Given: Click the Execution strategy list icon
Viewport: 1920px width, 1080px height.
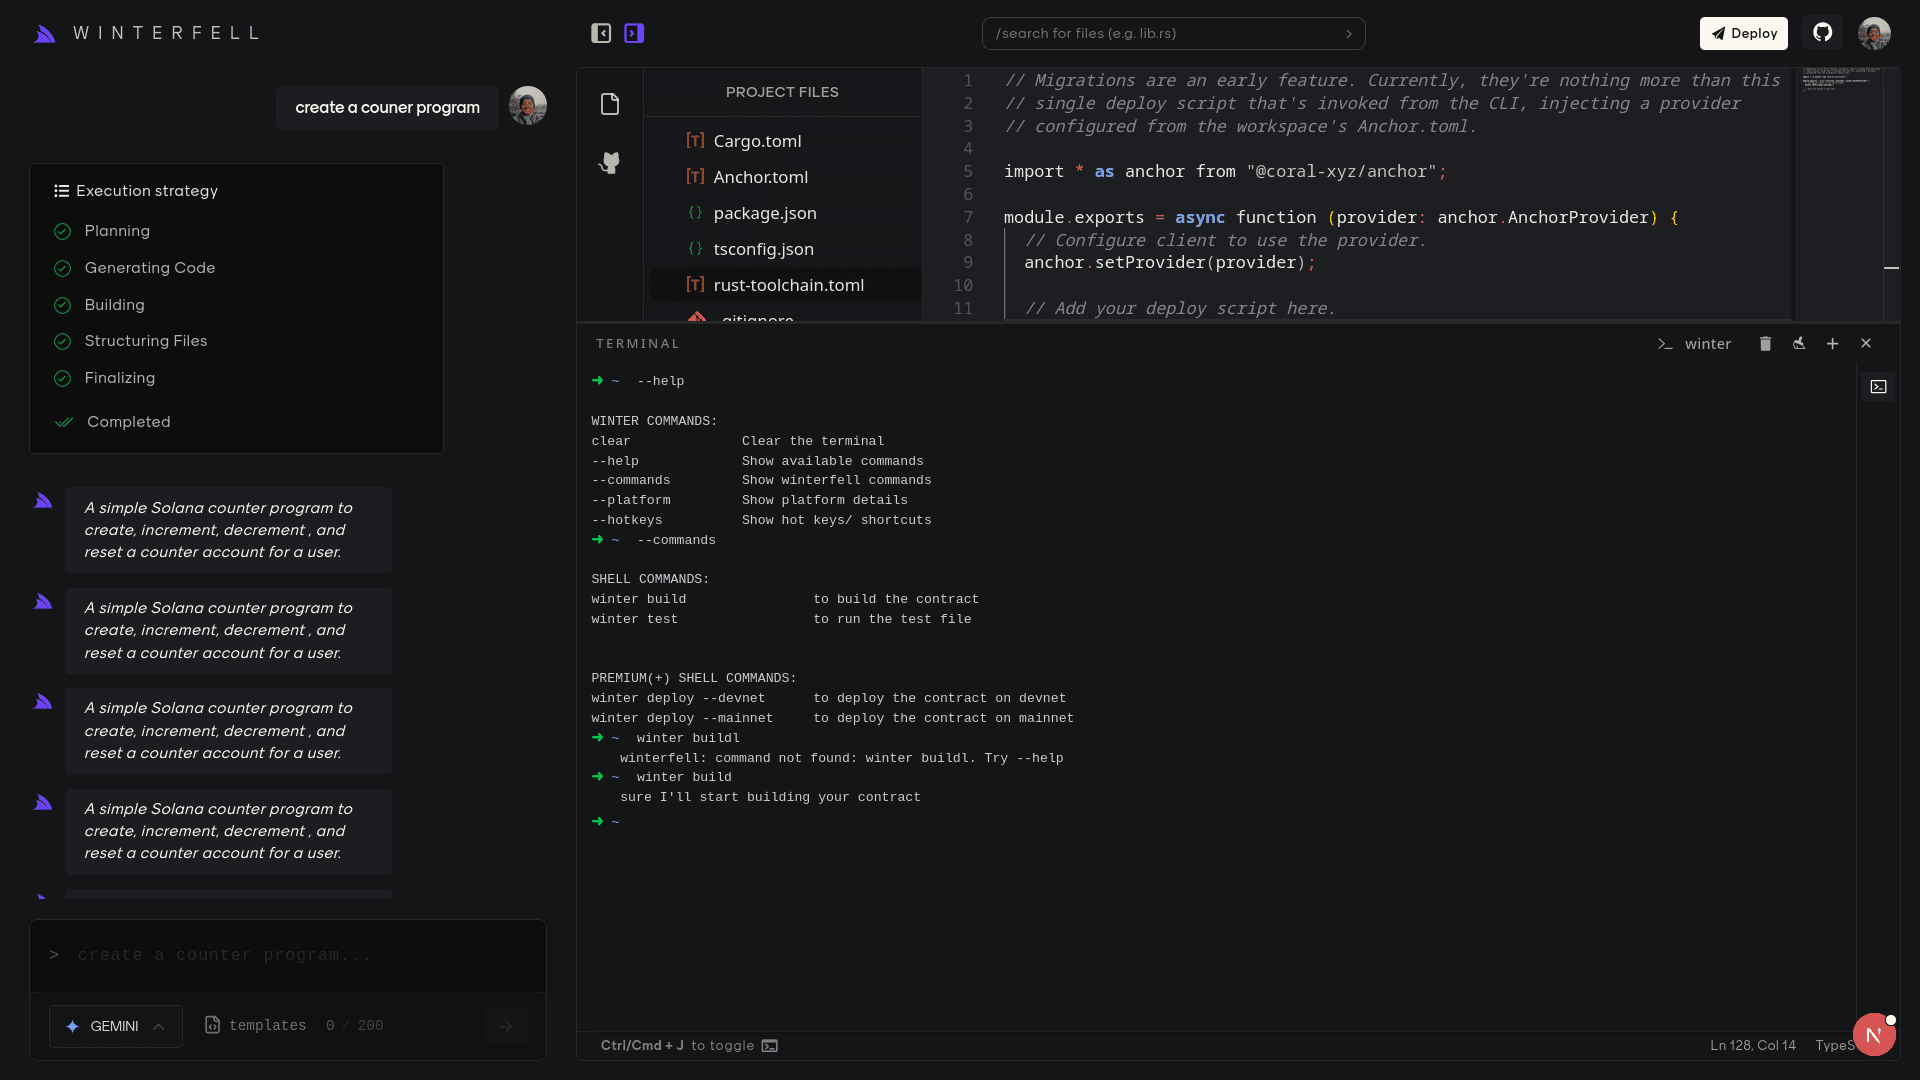Looking at the screenshot, I should point(61,191).
